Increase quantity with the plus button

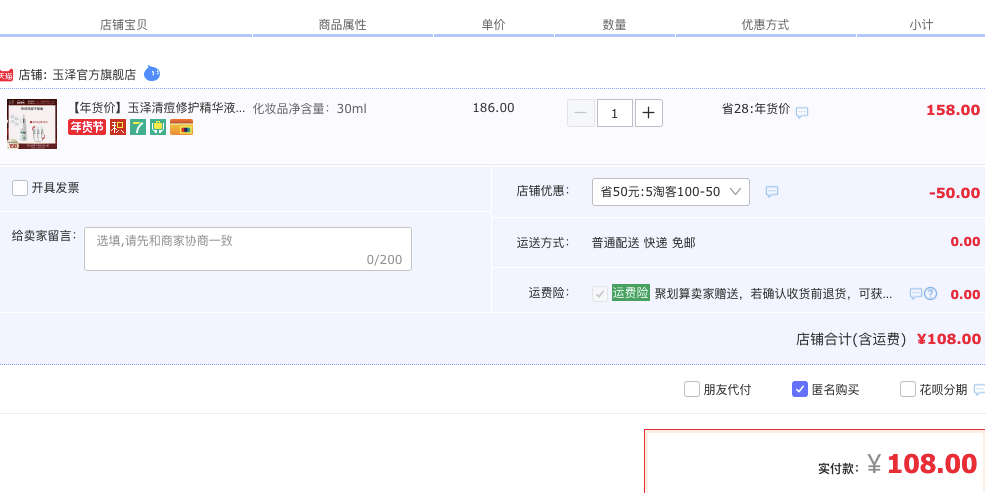(x=649, y=113)
